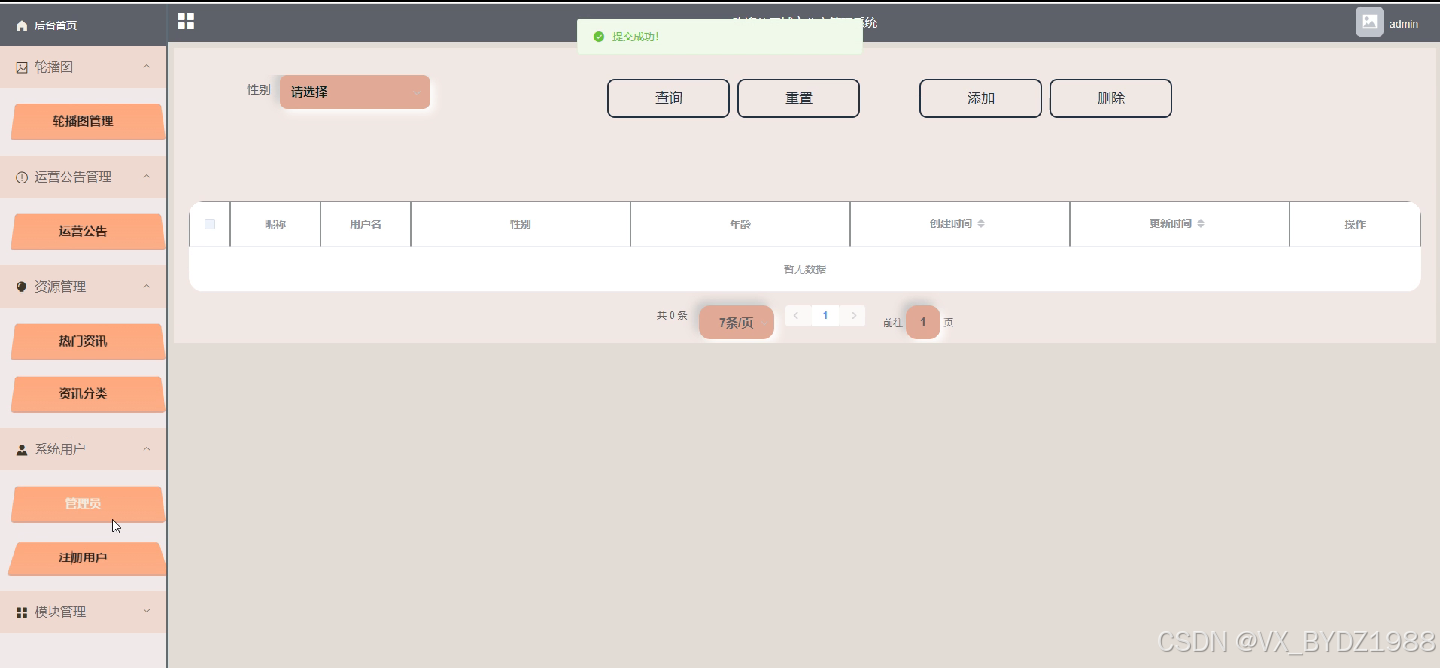Click the success notification message
This screenshot has height=668, width=1440.
point(720,36)
